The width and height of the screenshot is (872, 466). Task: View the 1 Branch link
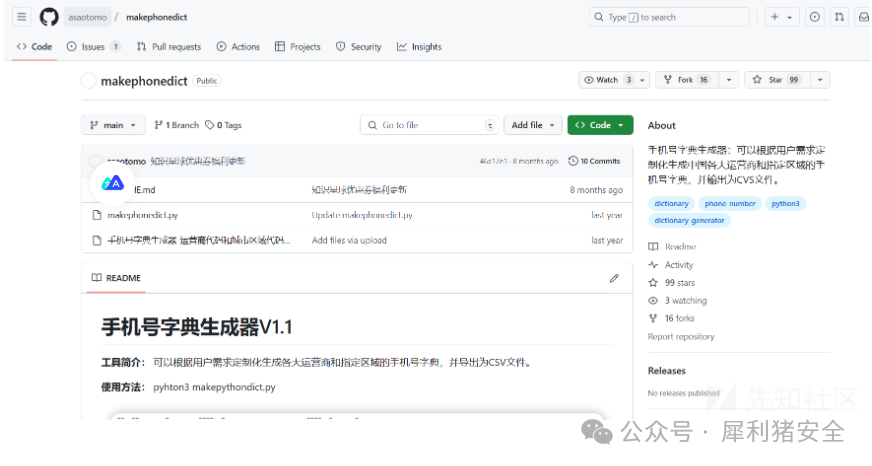point(177,125)
